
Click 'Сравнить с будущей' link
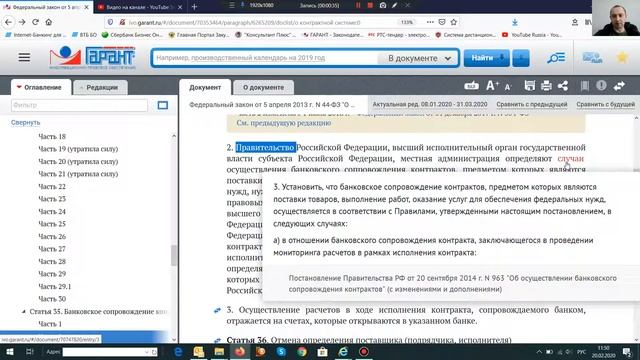(605, 104)
